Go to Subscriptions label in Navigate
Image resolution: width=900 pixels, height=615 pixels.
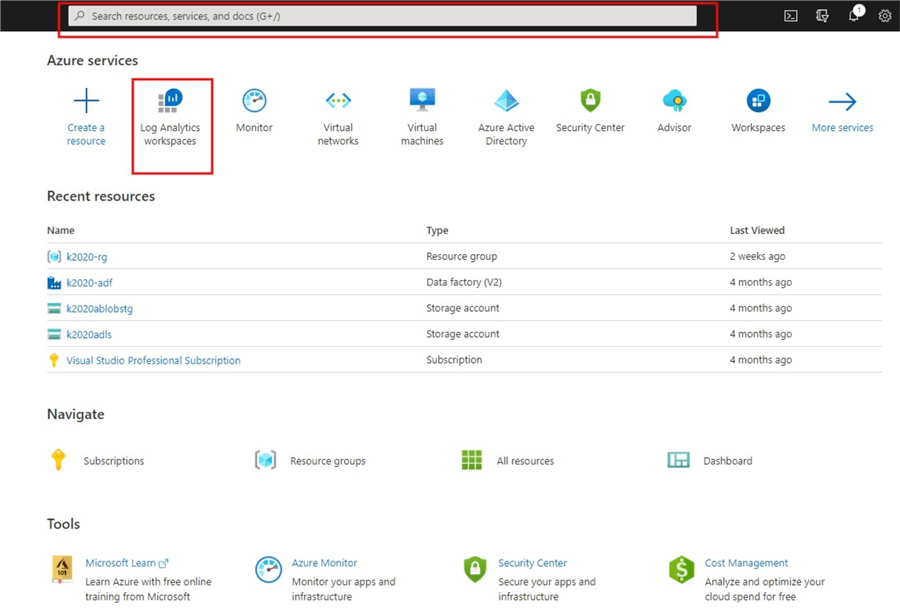coord(114,461)
